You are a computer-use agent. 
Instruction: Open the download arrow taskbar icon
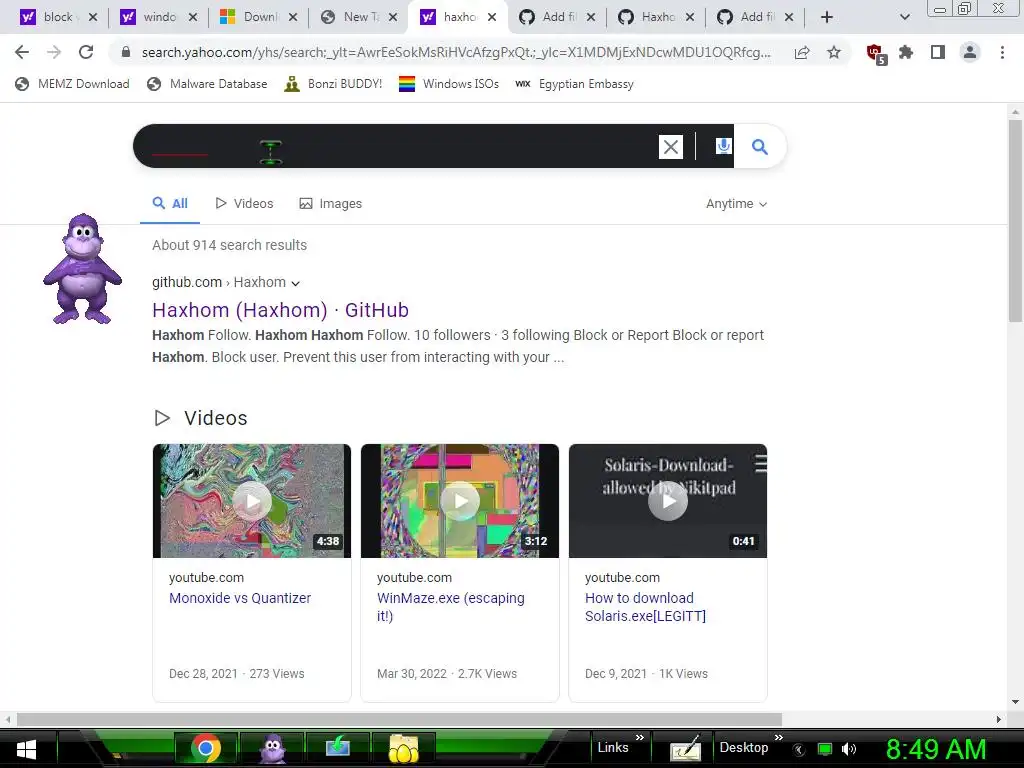338,748
